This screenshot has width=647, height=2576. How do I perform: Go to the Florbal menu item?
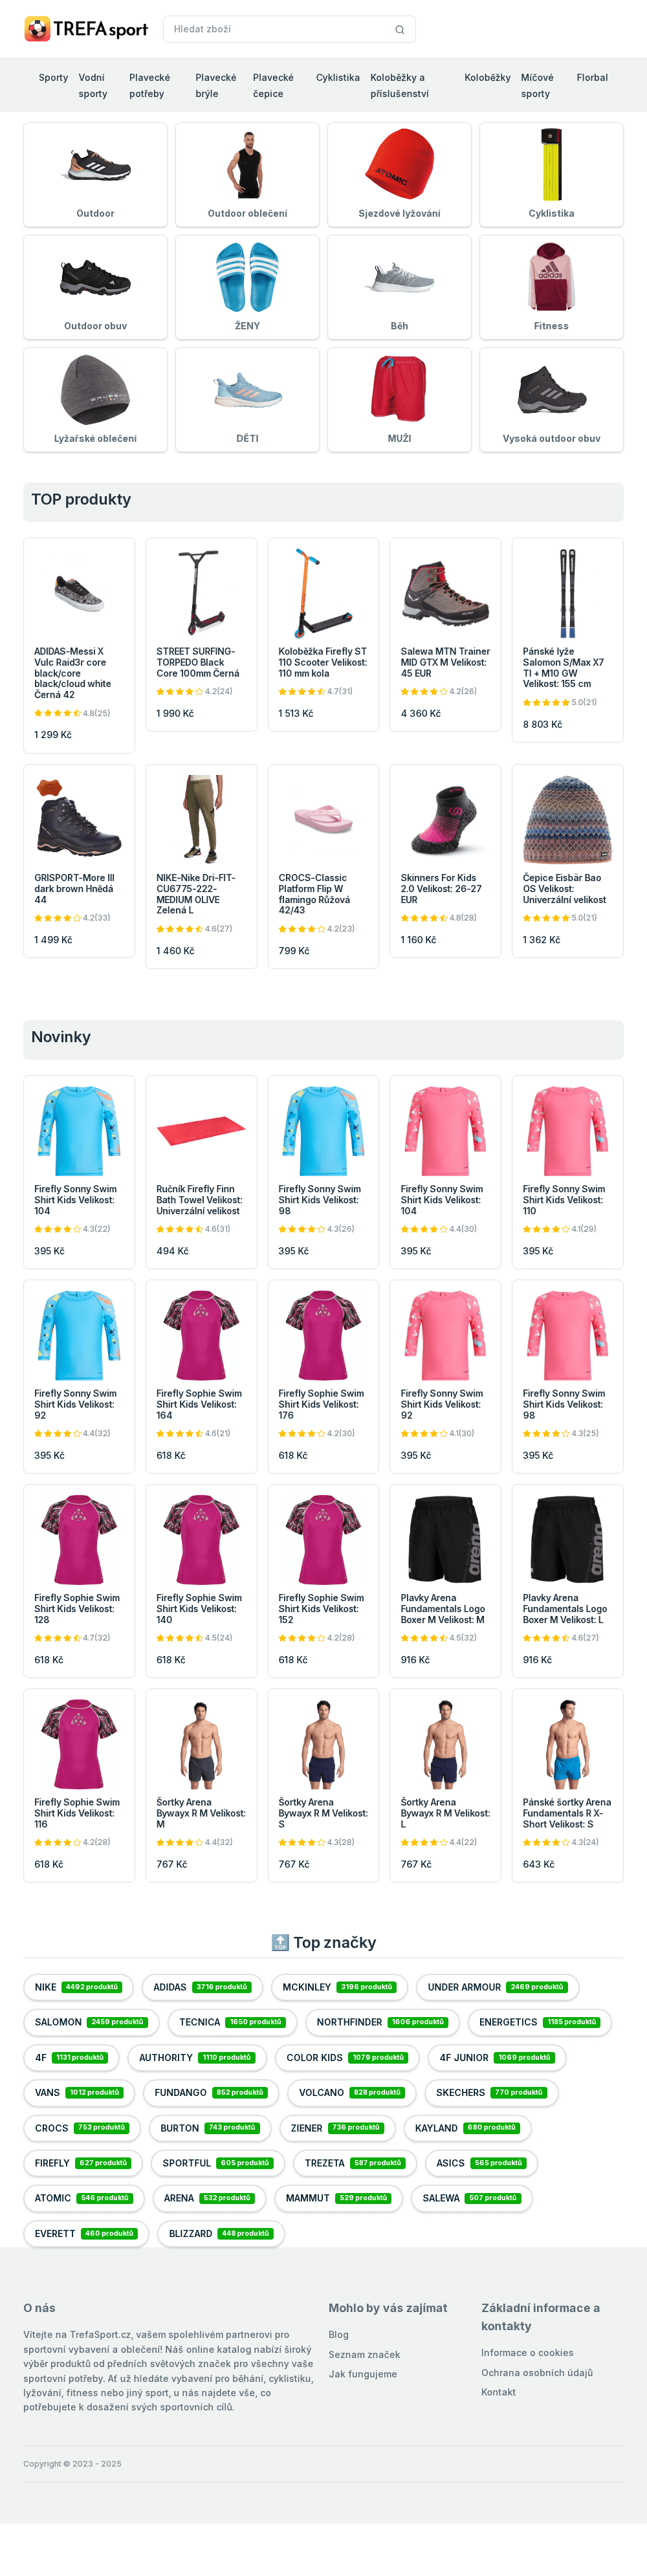pyautogui.click(x=592, y=77)
